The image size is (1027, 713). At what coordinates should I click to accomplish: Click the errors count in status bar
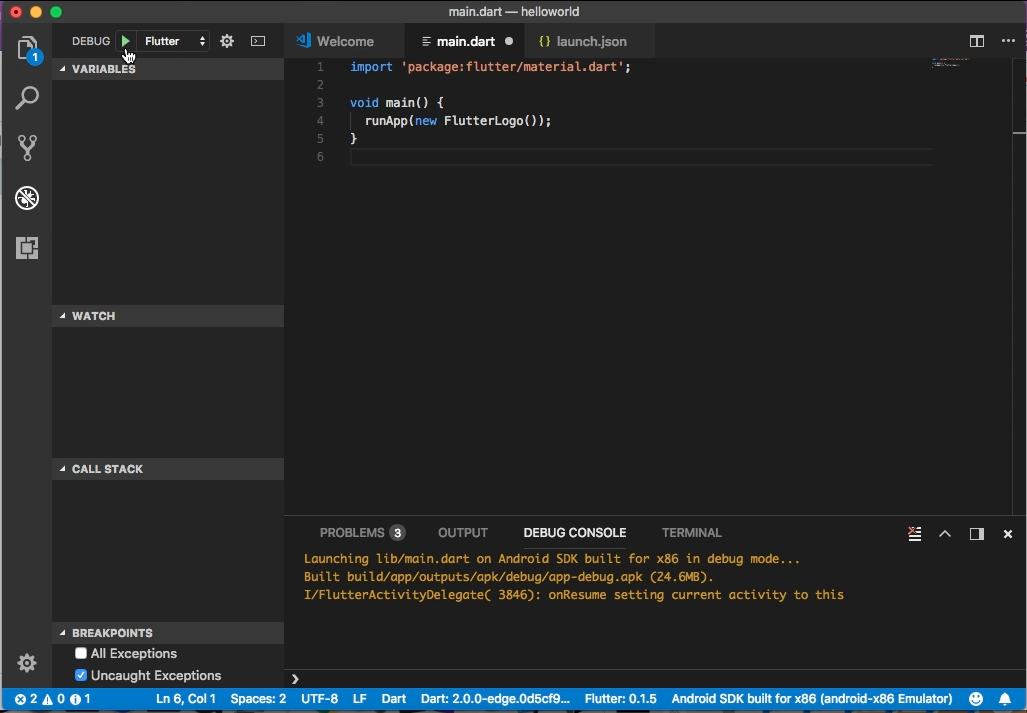(26, 699)
